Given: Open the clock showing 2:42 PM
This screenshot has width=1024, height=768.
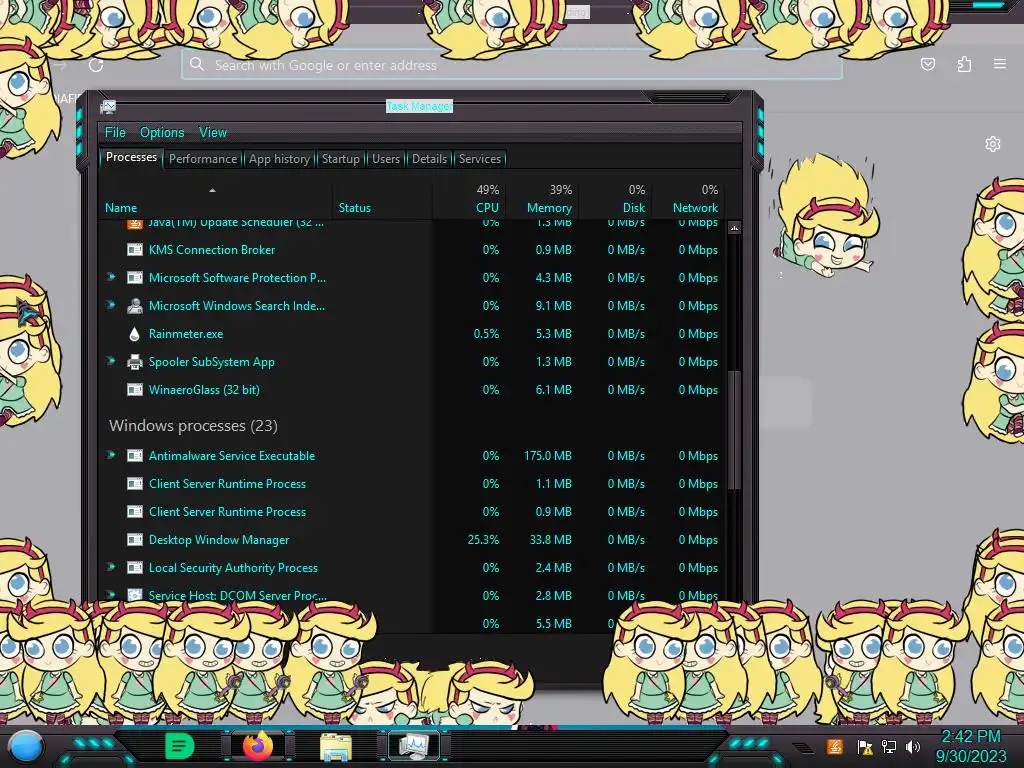Looking at the screenshot, I should tap(970, 746).
